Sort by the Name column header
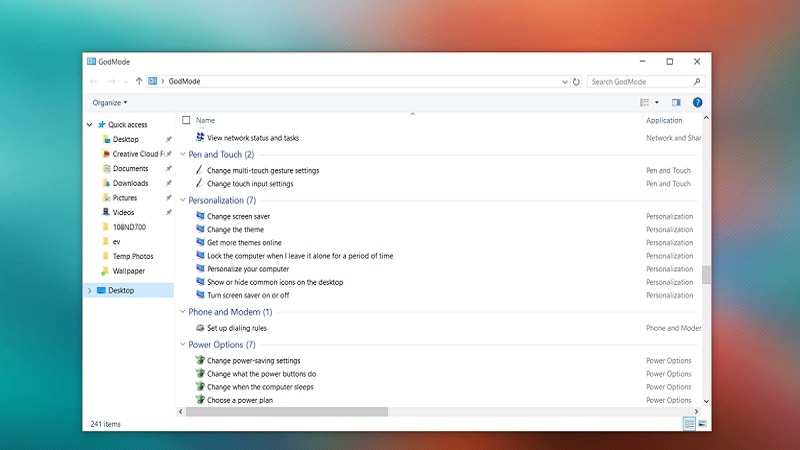This screenshot has height=450, width=800. [206, 120]
